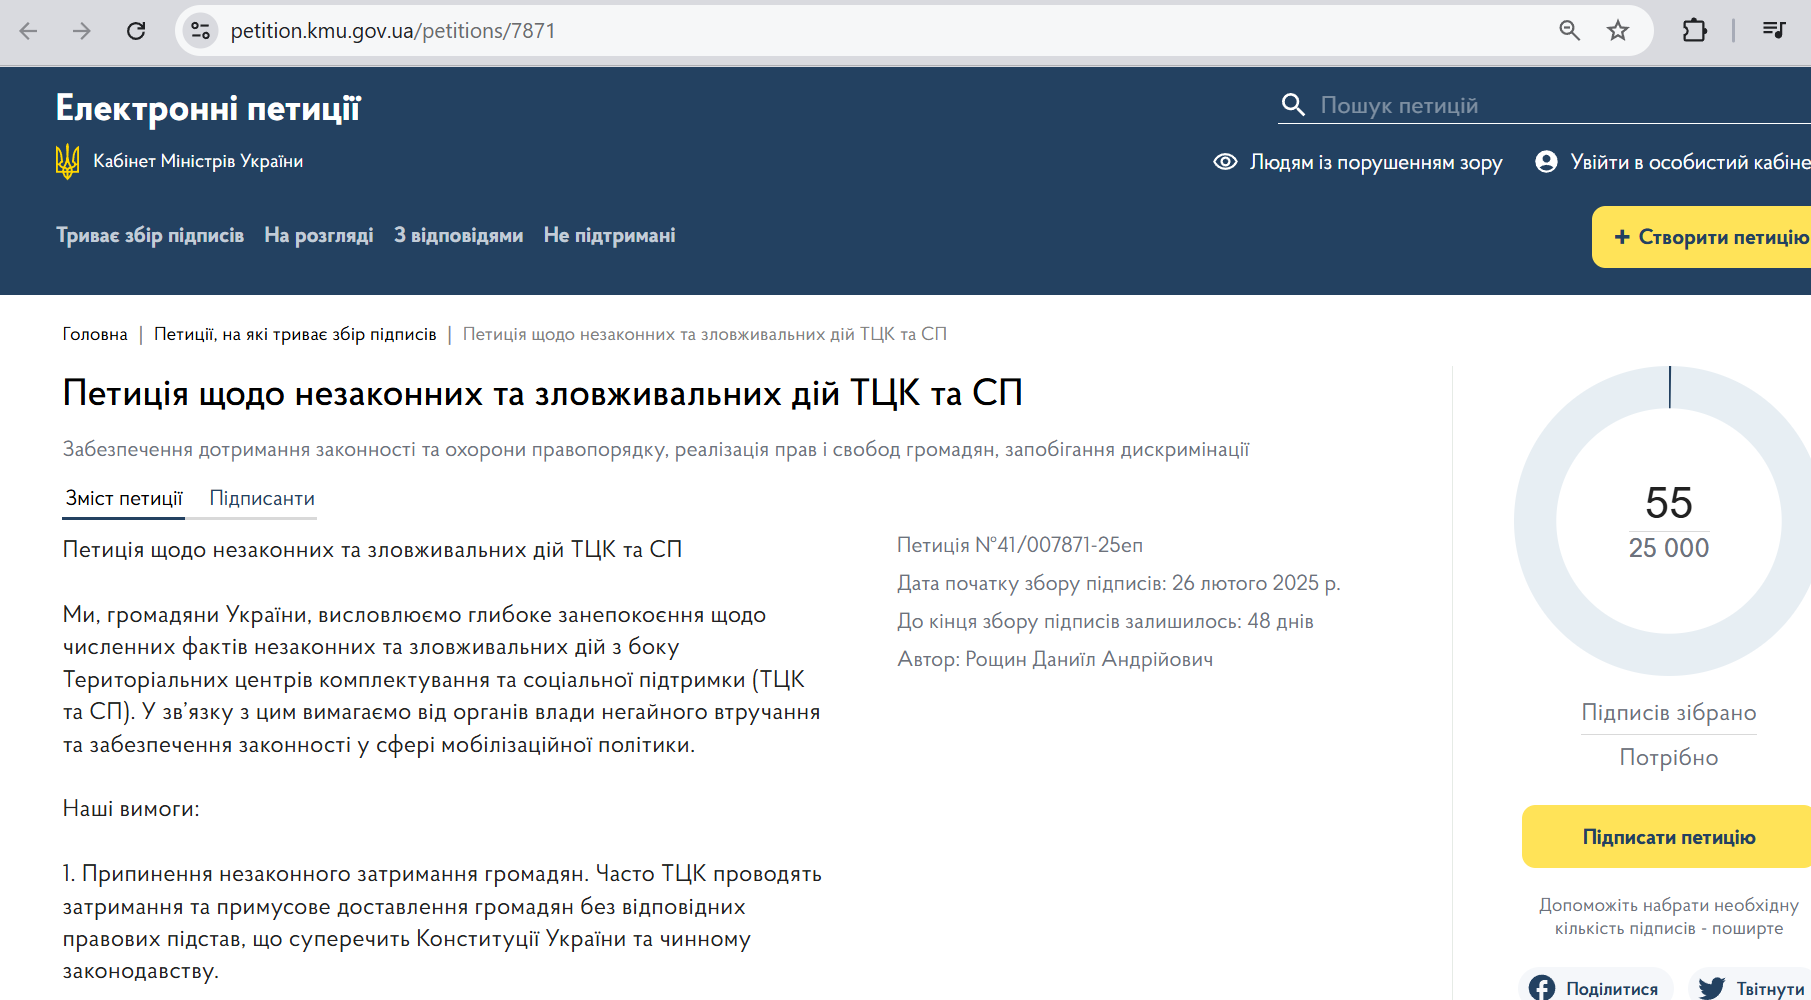Click the zoom magnifier icon in address bar
This screenshot has height=1000, width=1811.
click(1570, 31)
